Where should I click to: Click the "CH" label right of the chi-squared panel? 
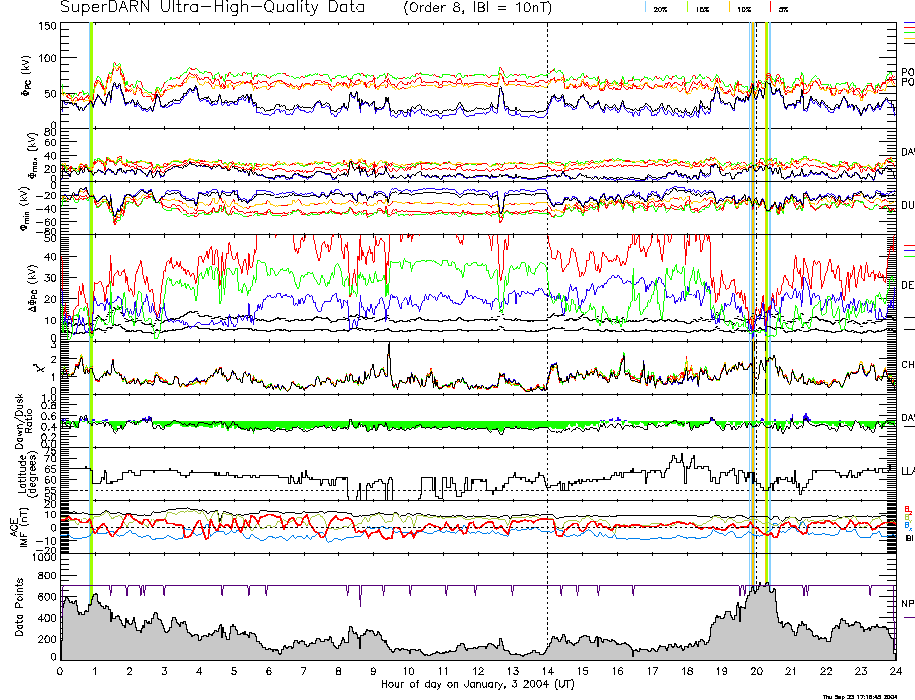(x=908, y=365)
